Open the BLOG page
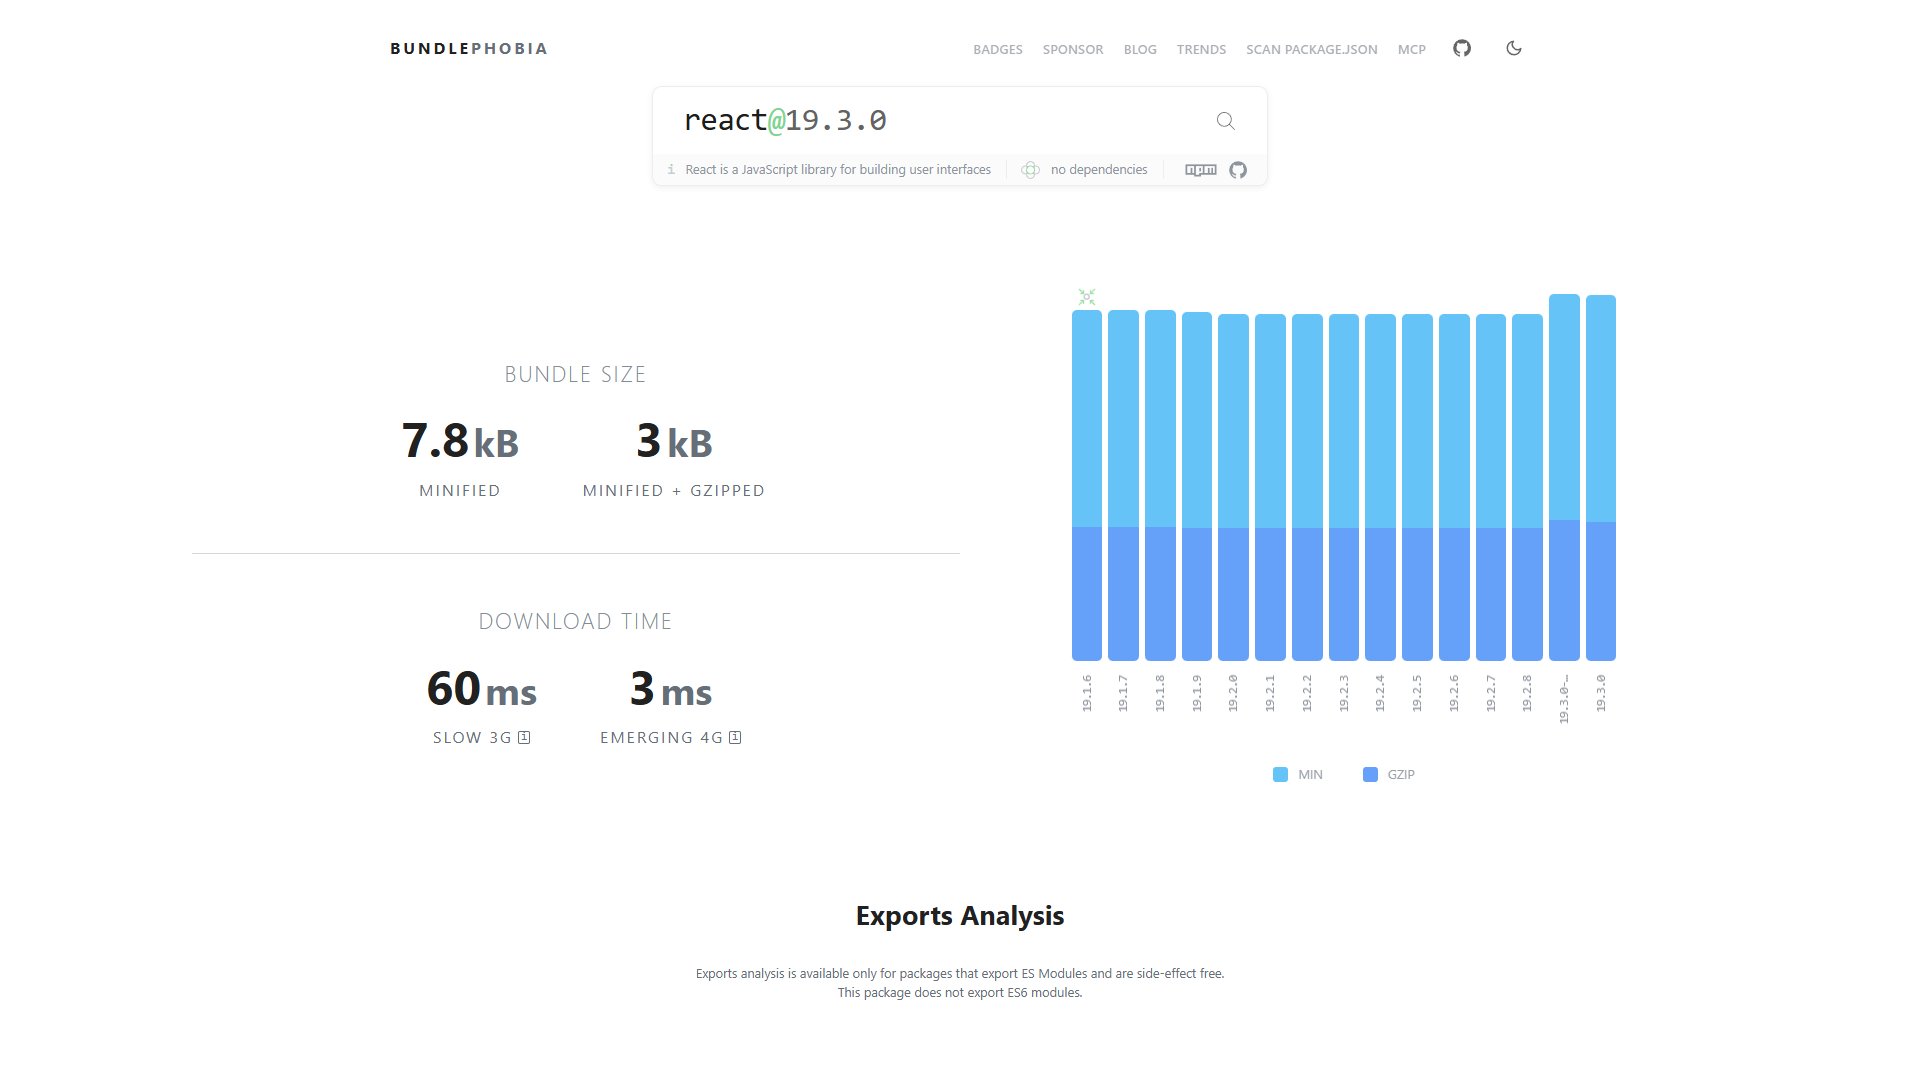The width and height of the screenshot is (1920, 1080). coord(1140,49)
